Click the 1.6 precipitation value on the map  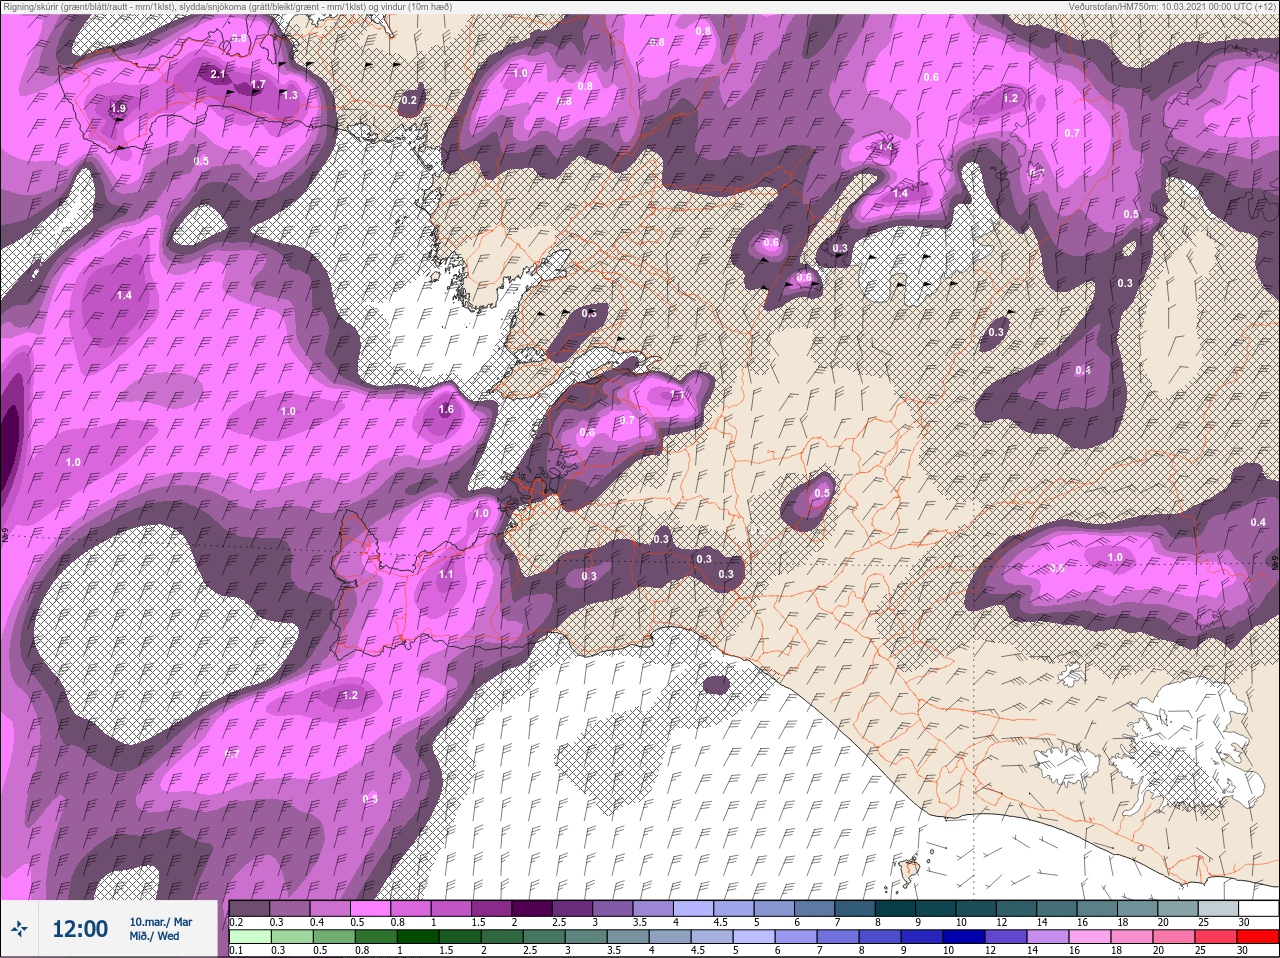(446, 409)
